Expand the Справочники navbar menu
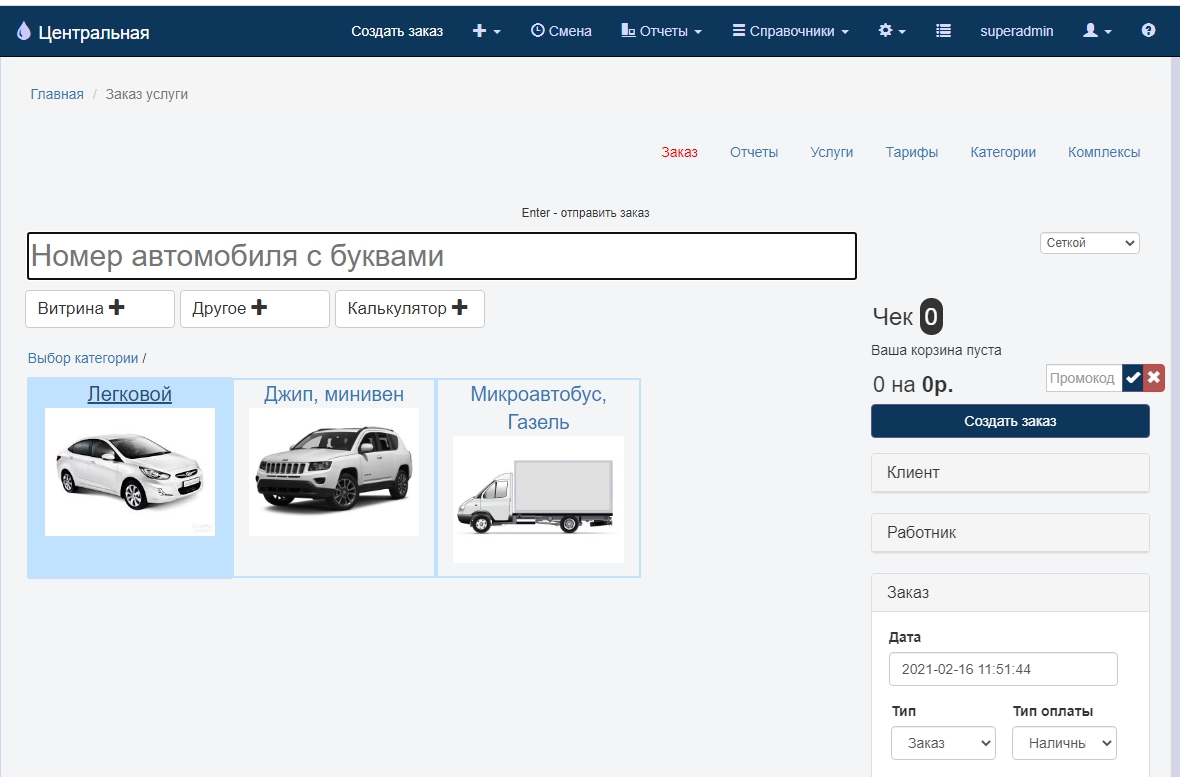The image size is (1180, 777). (x=790, y=31)
